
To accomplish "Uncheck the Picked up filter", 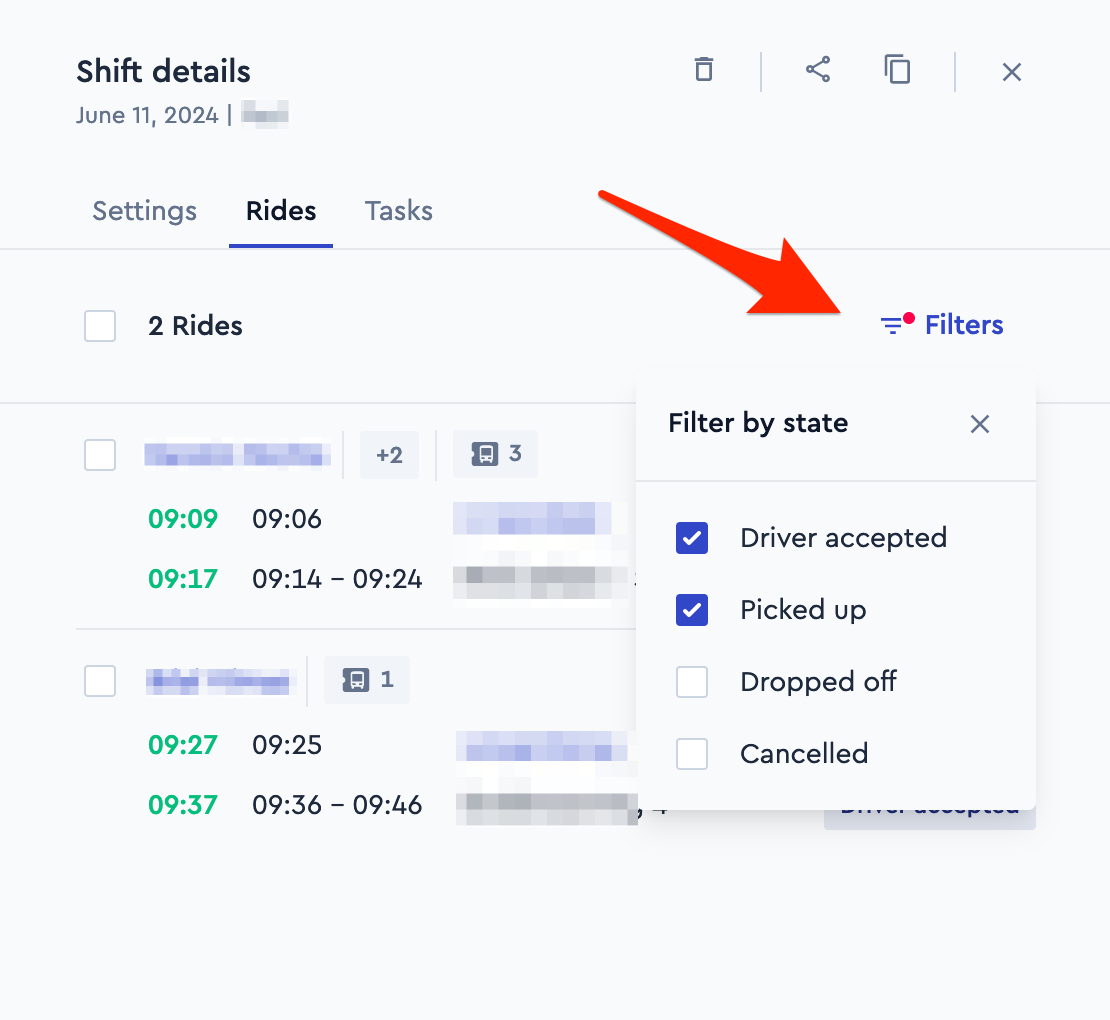I will pyautogui.click(x=692, y=610).
